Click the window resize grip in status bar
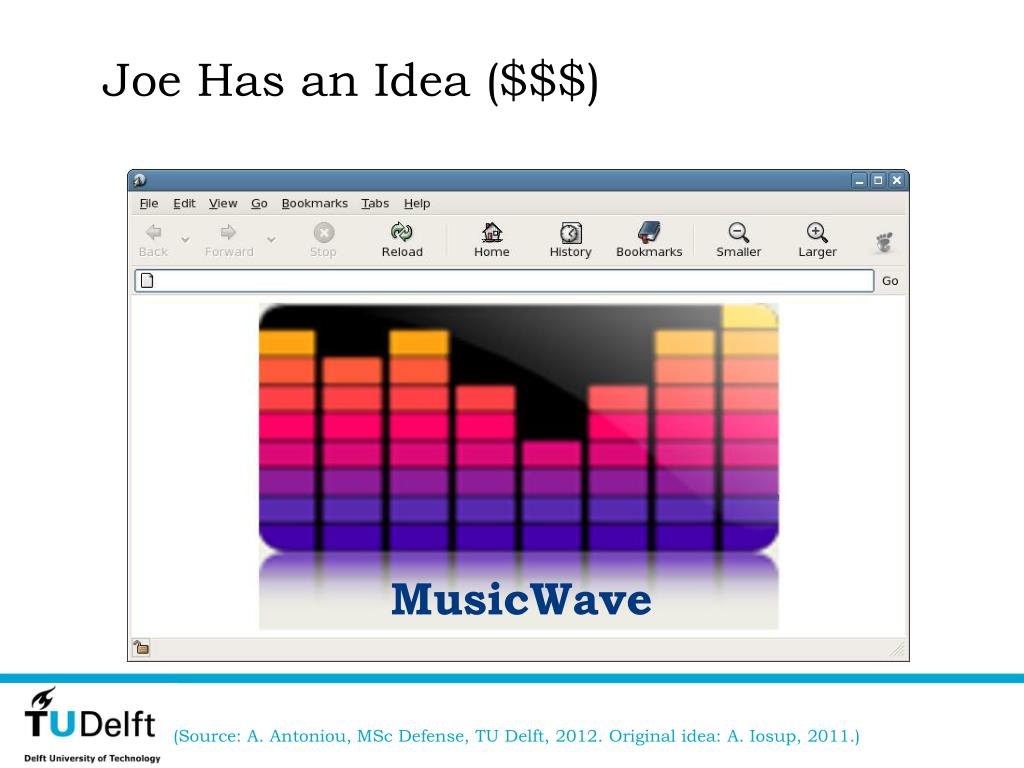This screenshot has width=1024, height=768. pyautogui.click(x=897, y=648)
